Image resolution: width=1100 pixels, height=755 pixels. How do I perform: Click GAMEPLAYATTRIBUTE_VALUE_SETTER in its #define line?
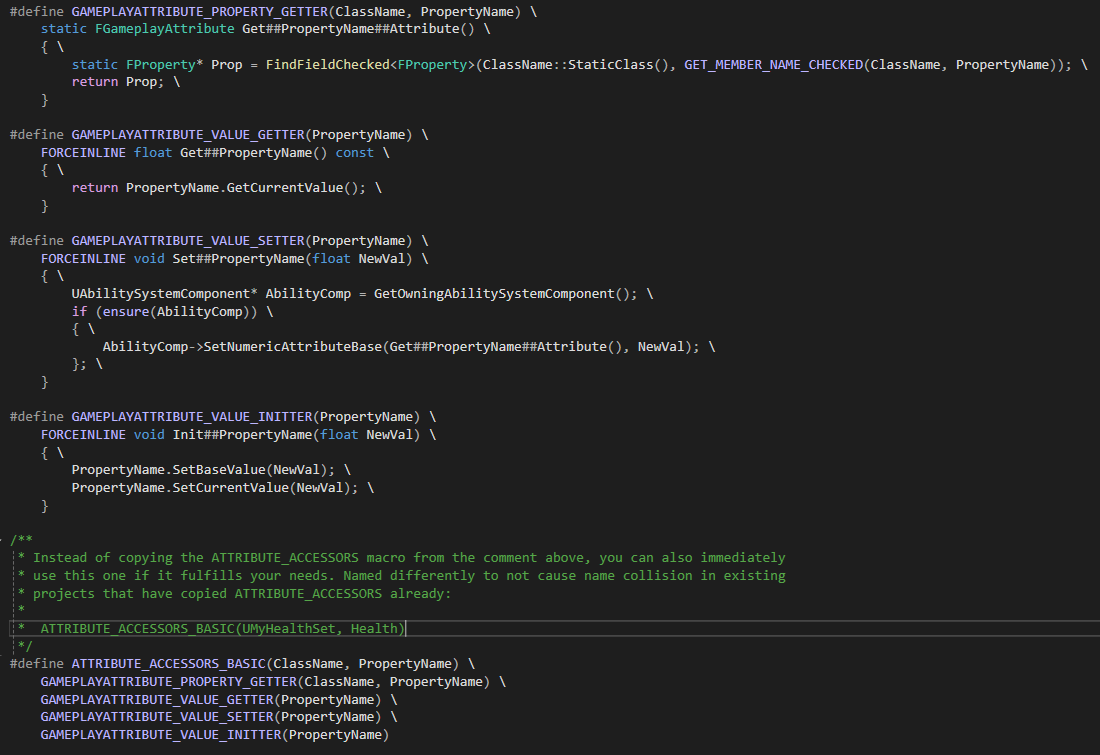[188, 241]
